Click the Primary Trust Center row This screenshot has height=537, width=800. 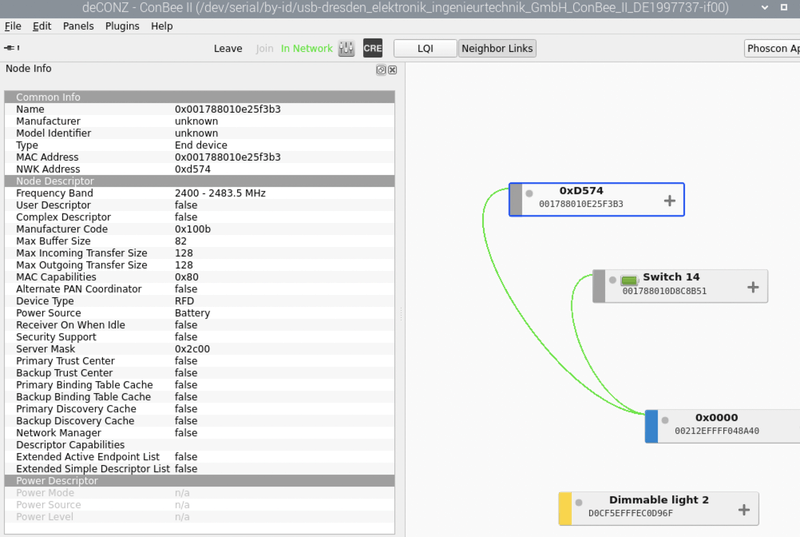199,361
